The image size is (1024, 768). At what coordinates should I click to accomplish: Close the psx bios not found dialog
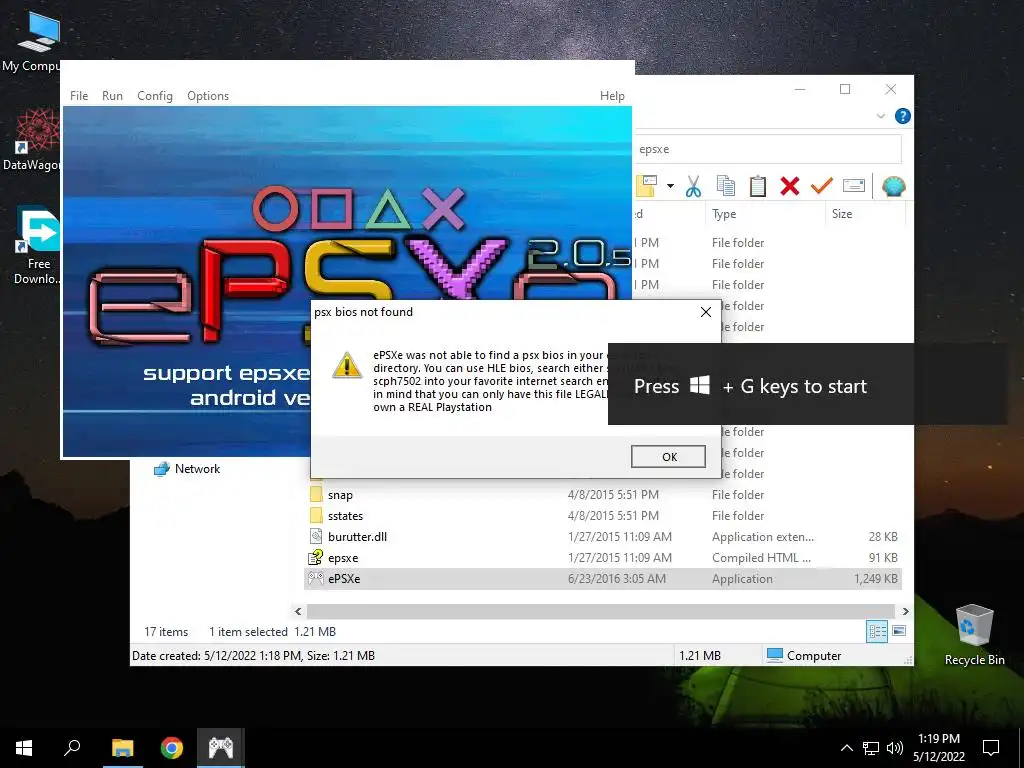pos(705,312)
